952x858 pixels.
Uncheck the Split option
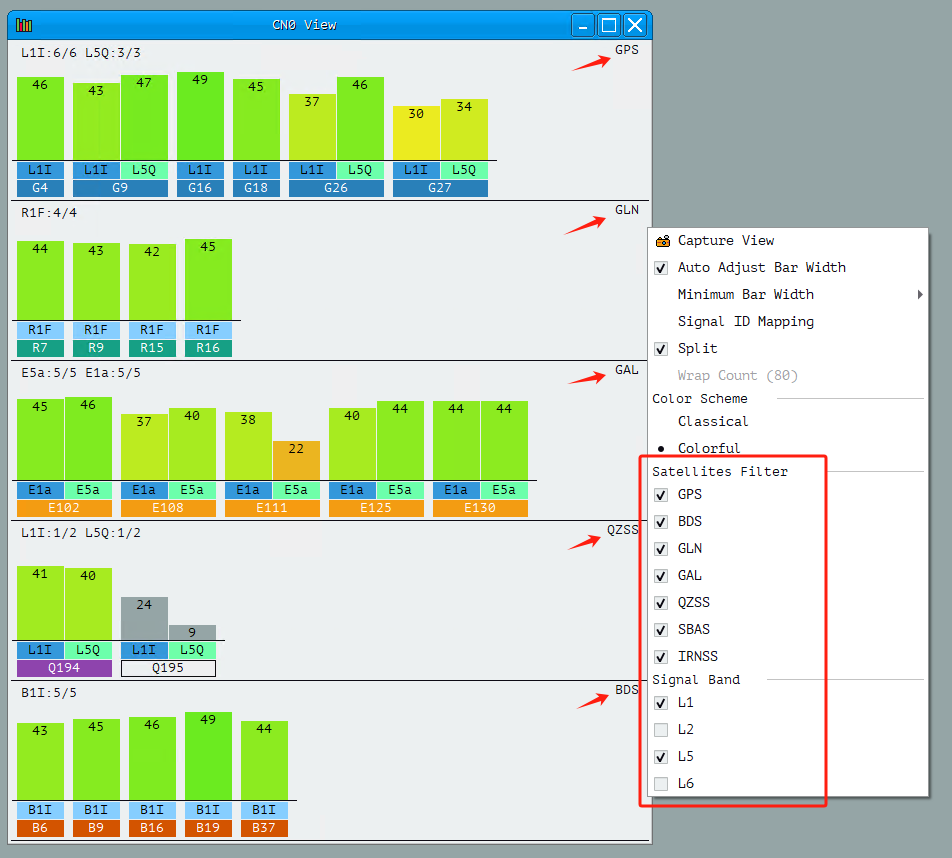click(x=661, y=349)
